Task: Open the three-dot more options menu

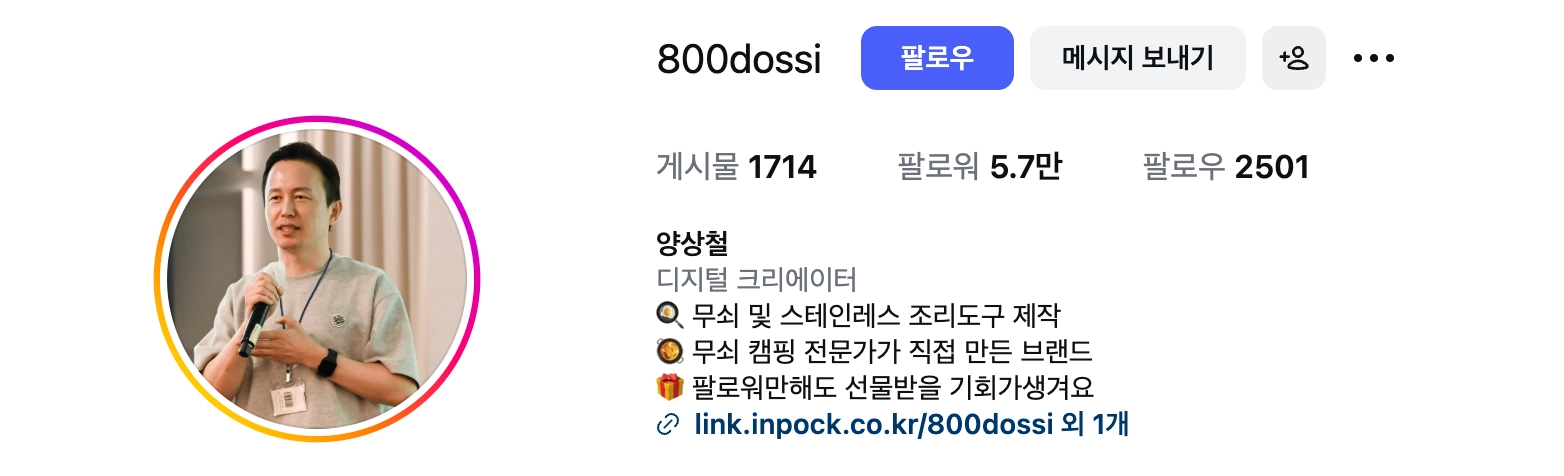Action: [x=1373, y=58]
